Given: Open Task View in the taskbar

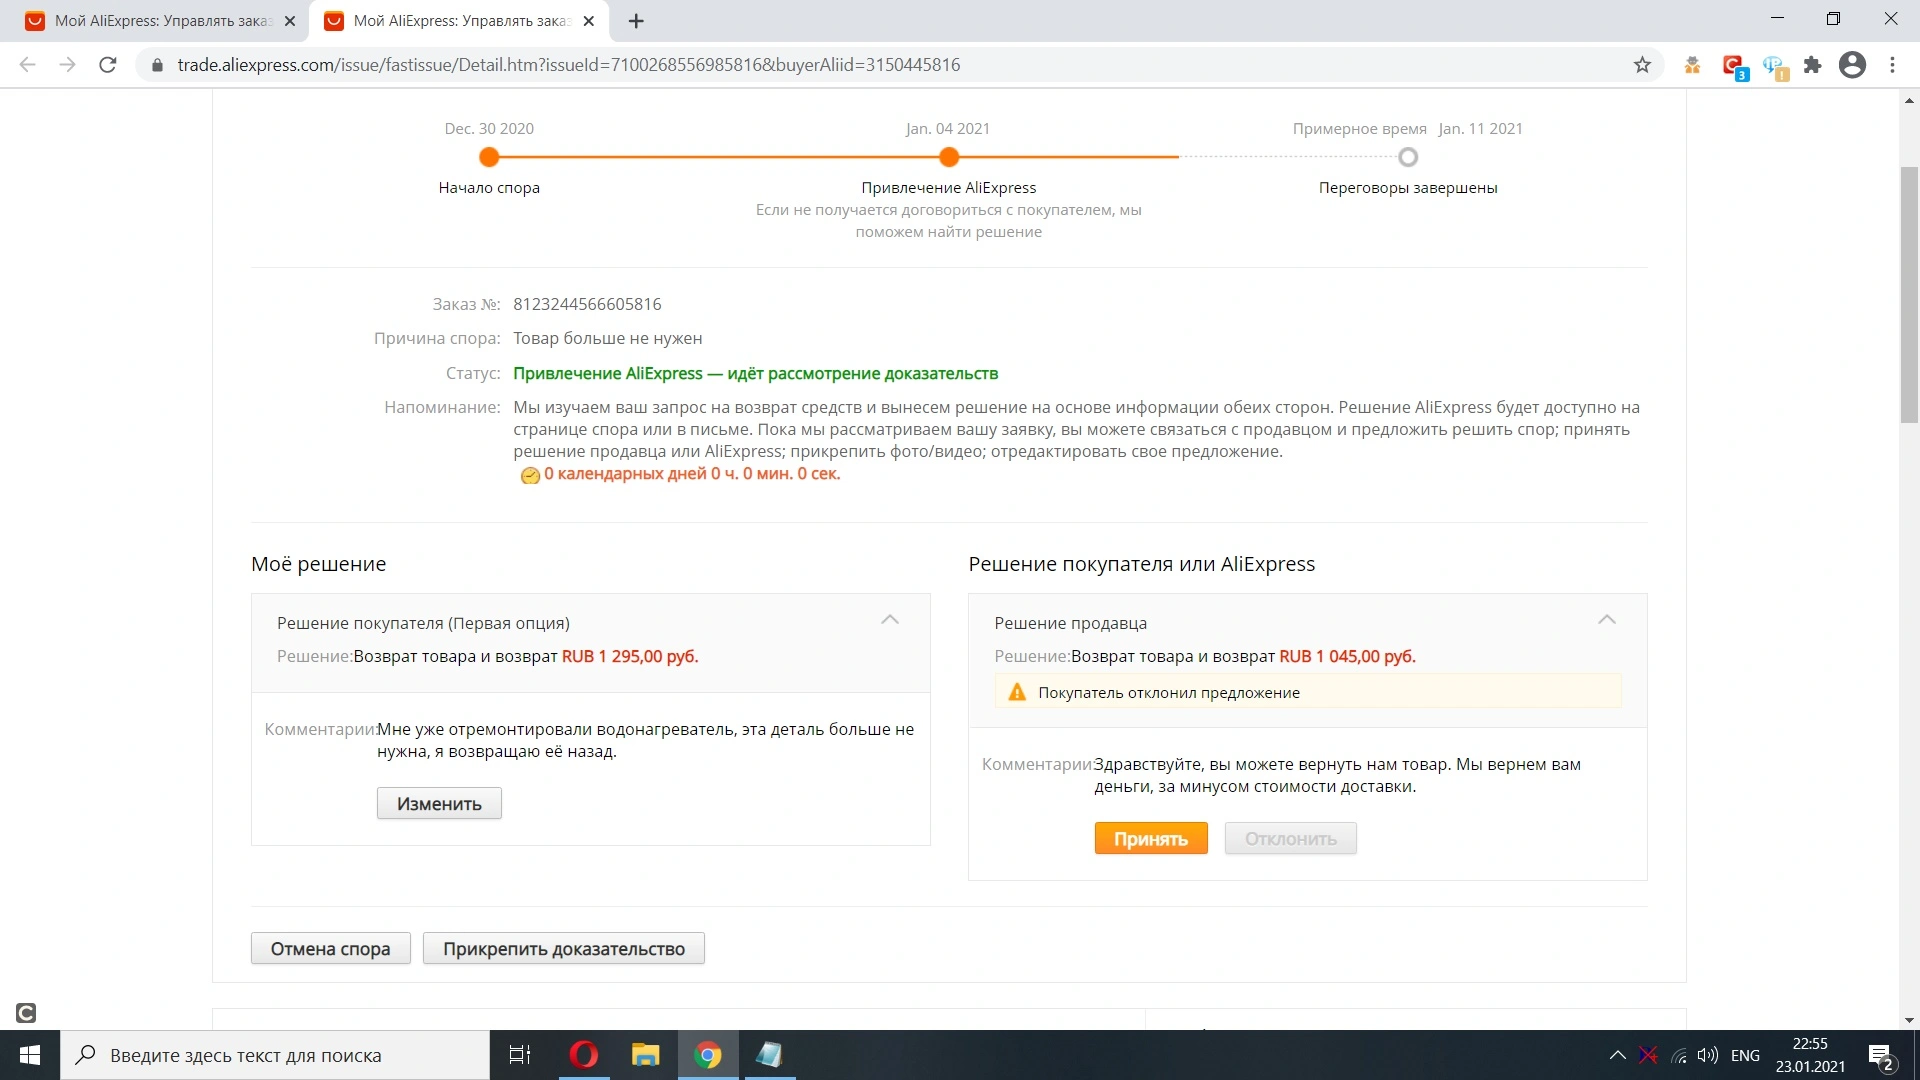Looking at the screenshot, I should [520, 1055].
